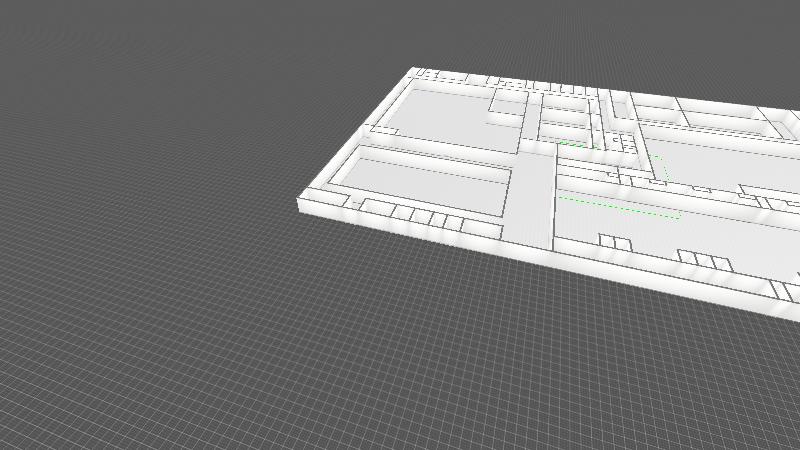Select the small inset room in the upper area

pos(508,107)
